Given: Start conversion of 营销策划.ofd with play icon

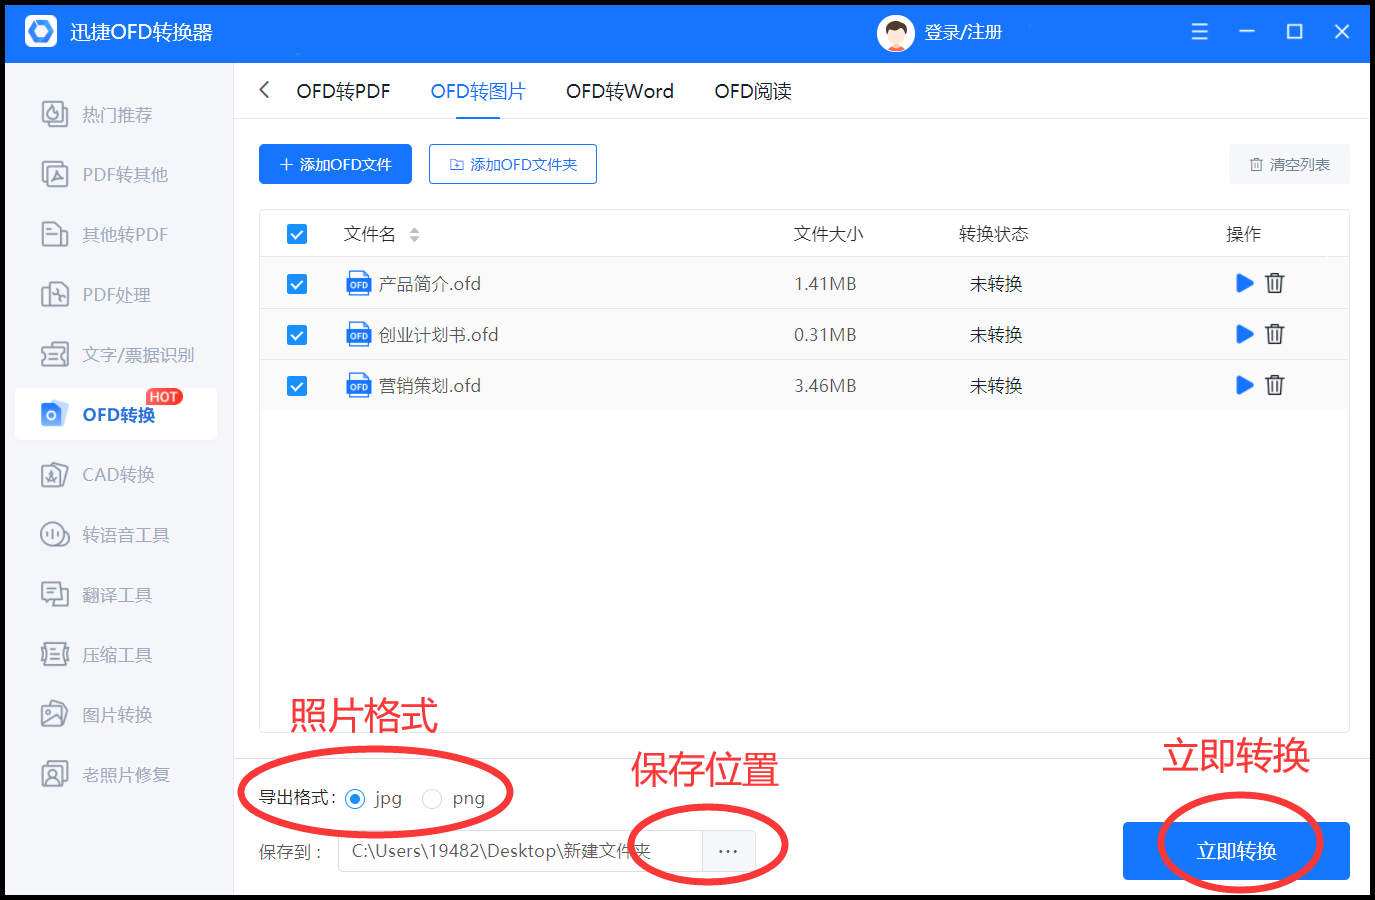Looking at the screenshot, I should click(1244, 385).
